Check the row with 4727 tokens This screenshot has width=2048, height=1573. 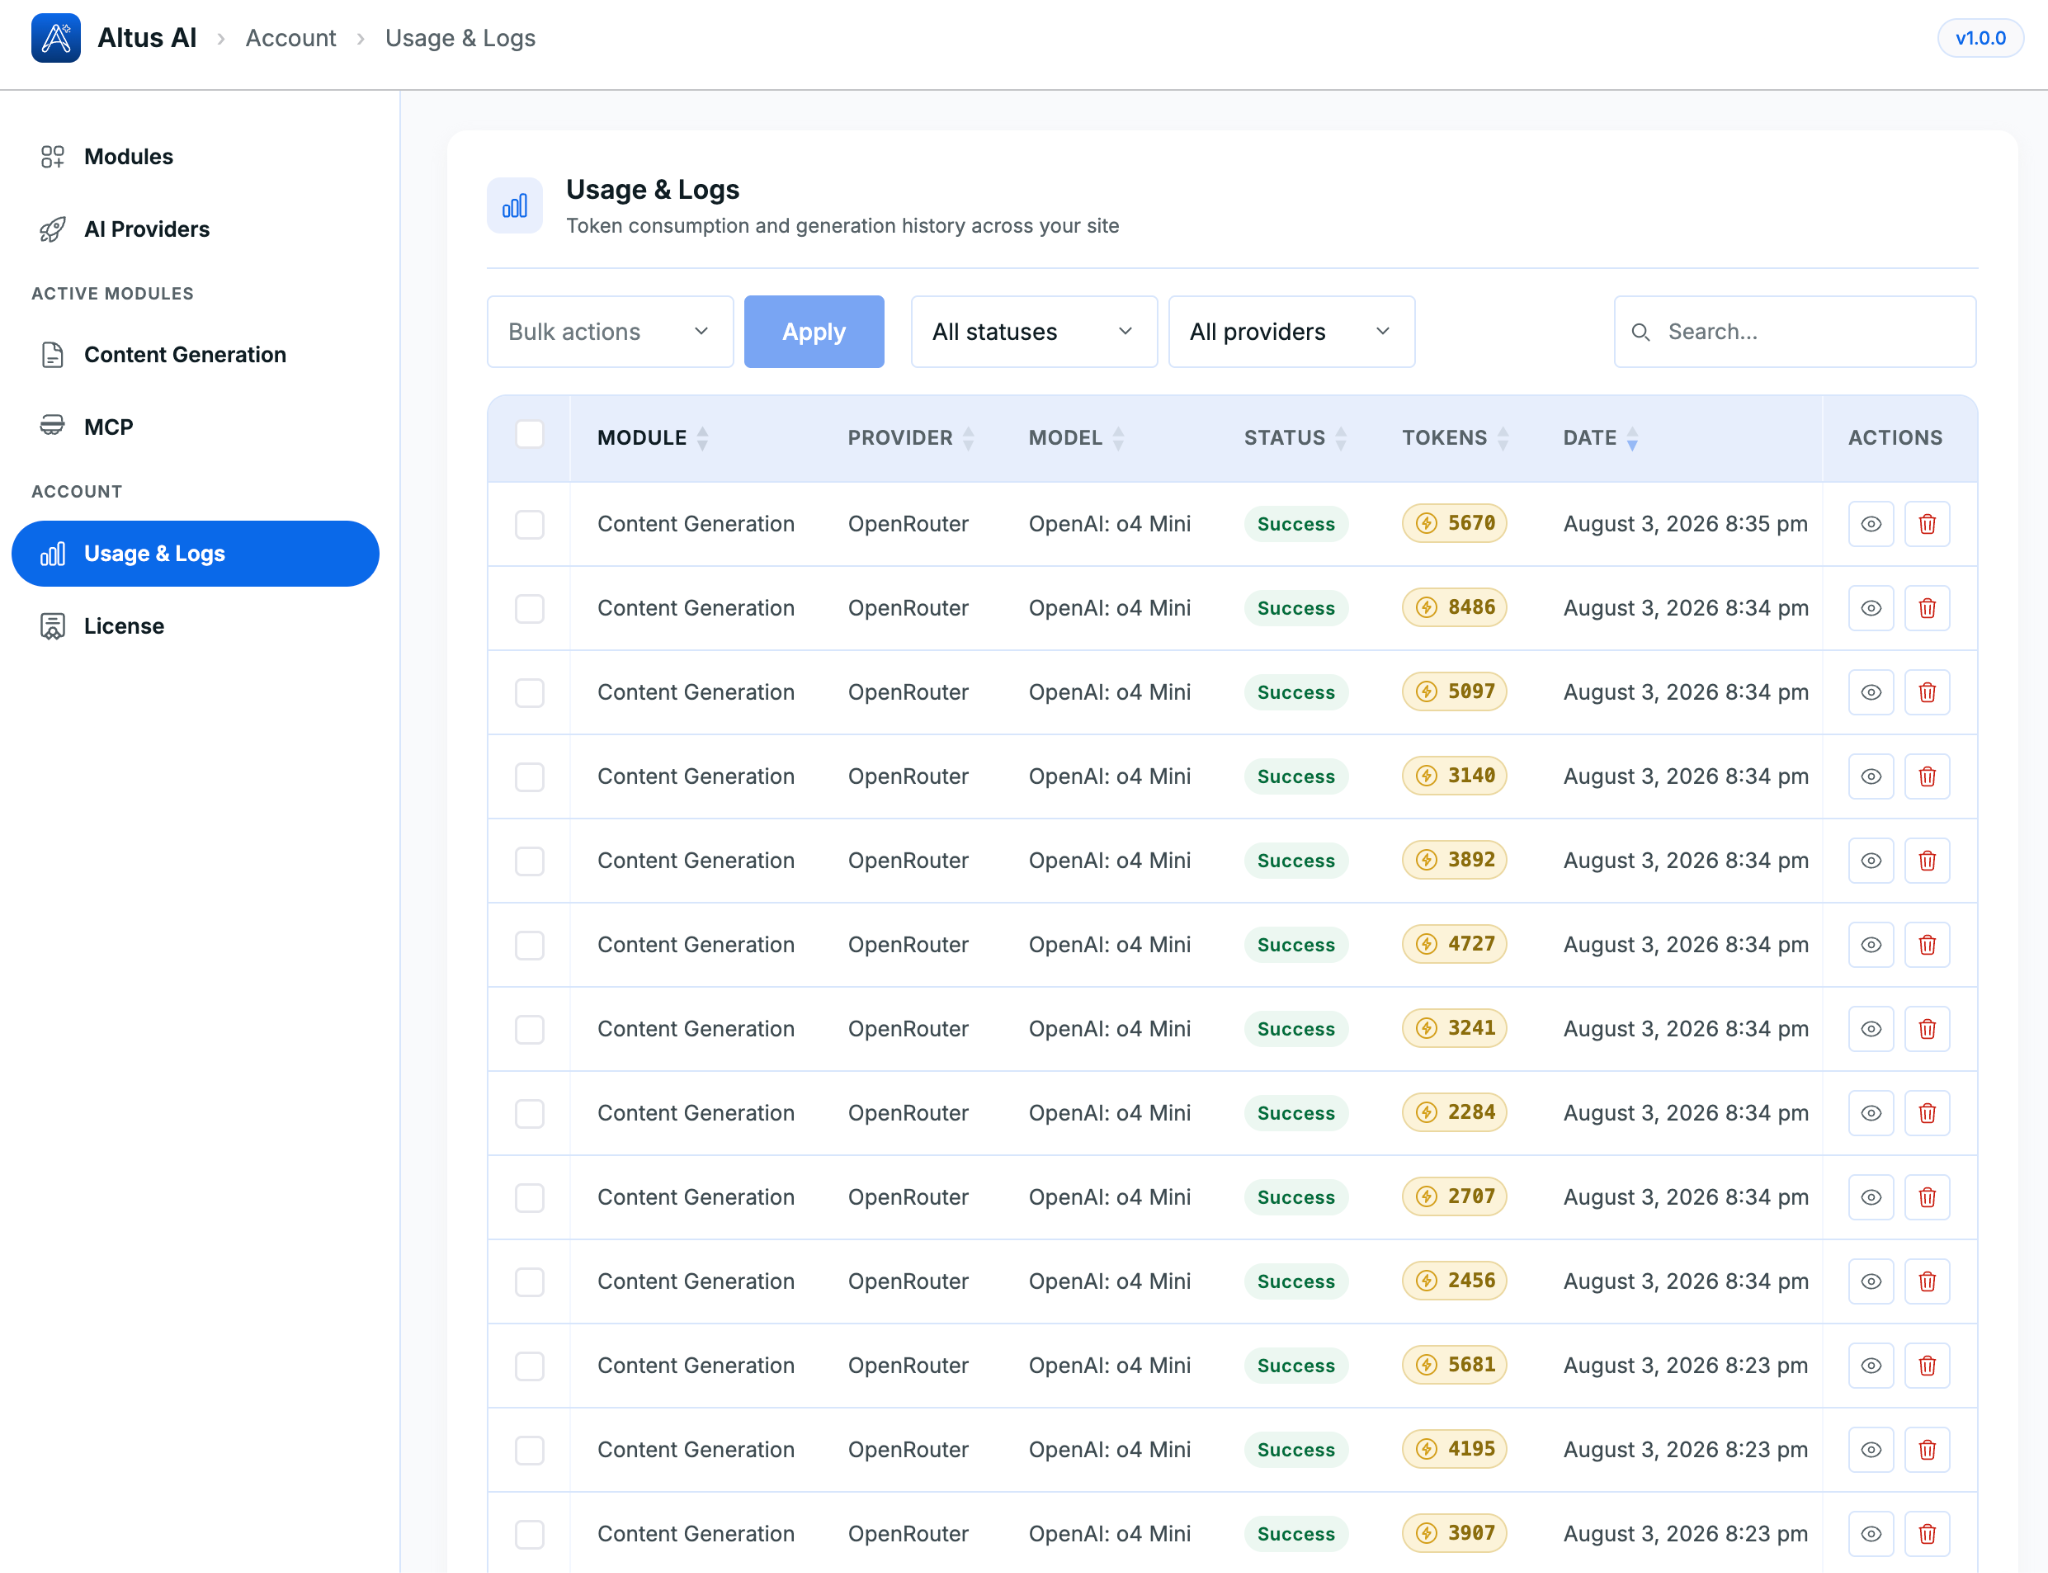coord(529,945)
